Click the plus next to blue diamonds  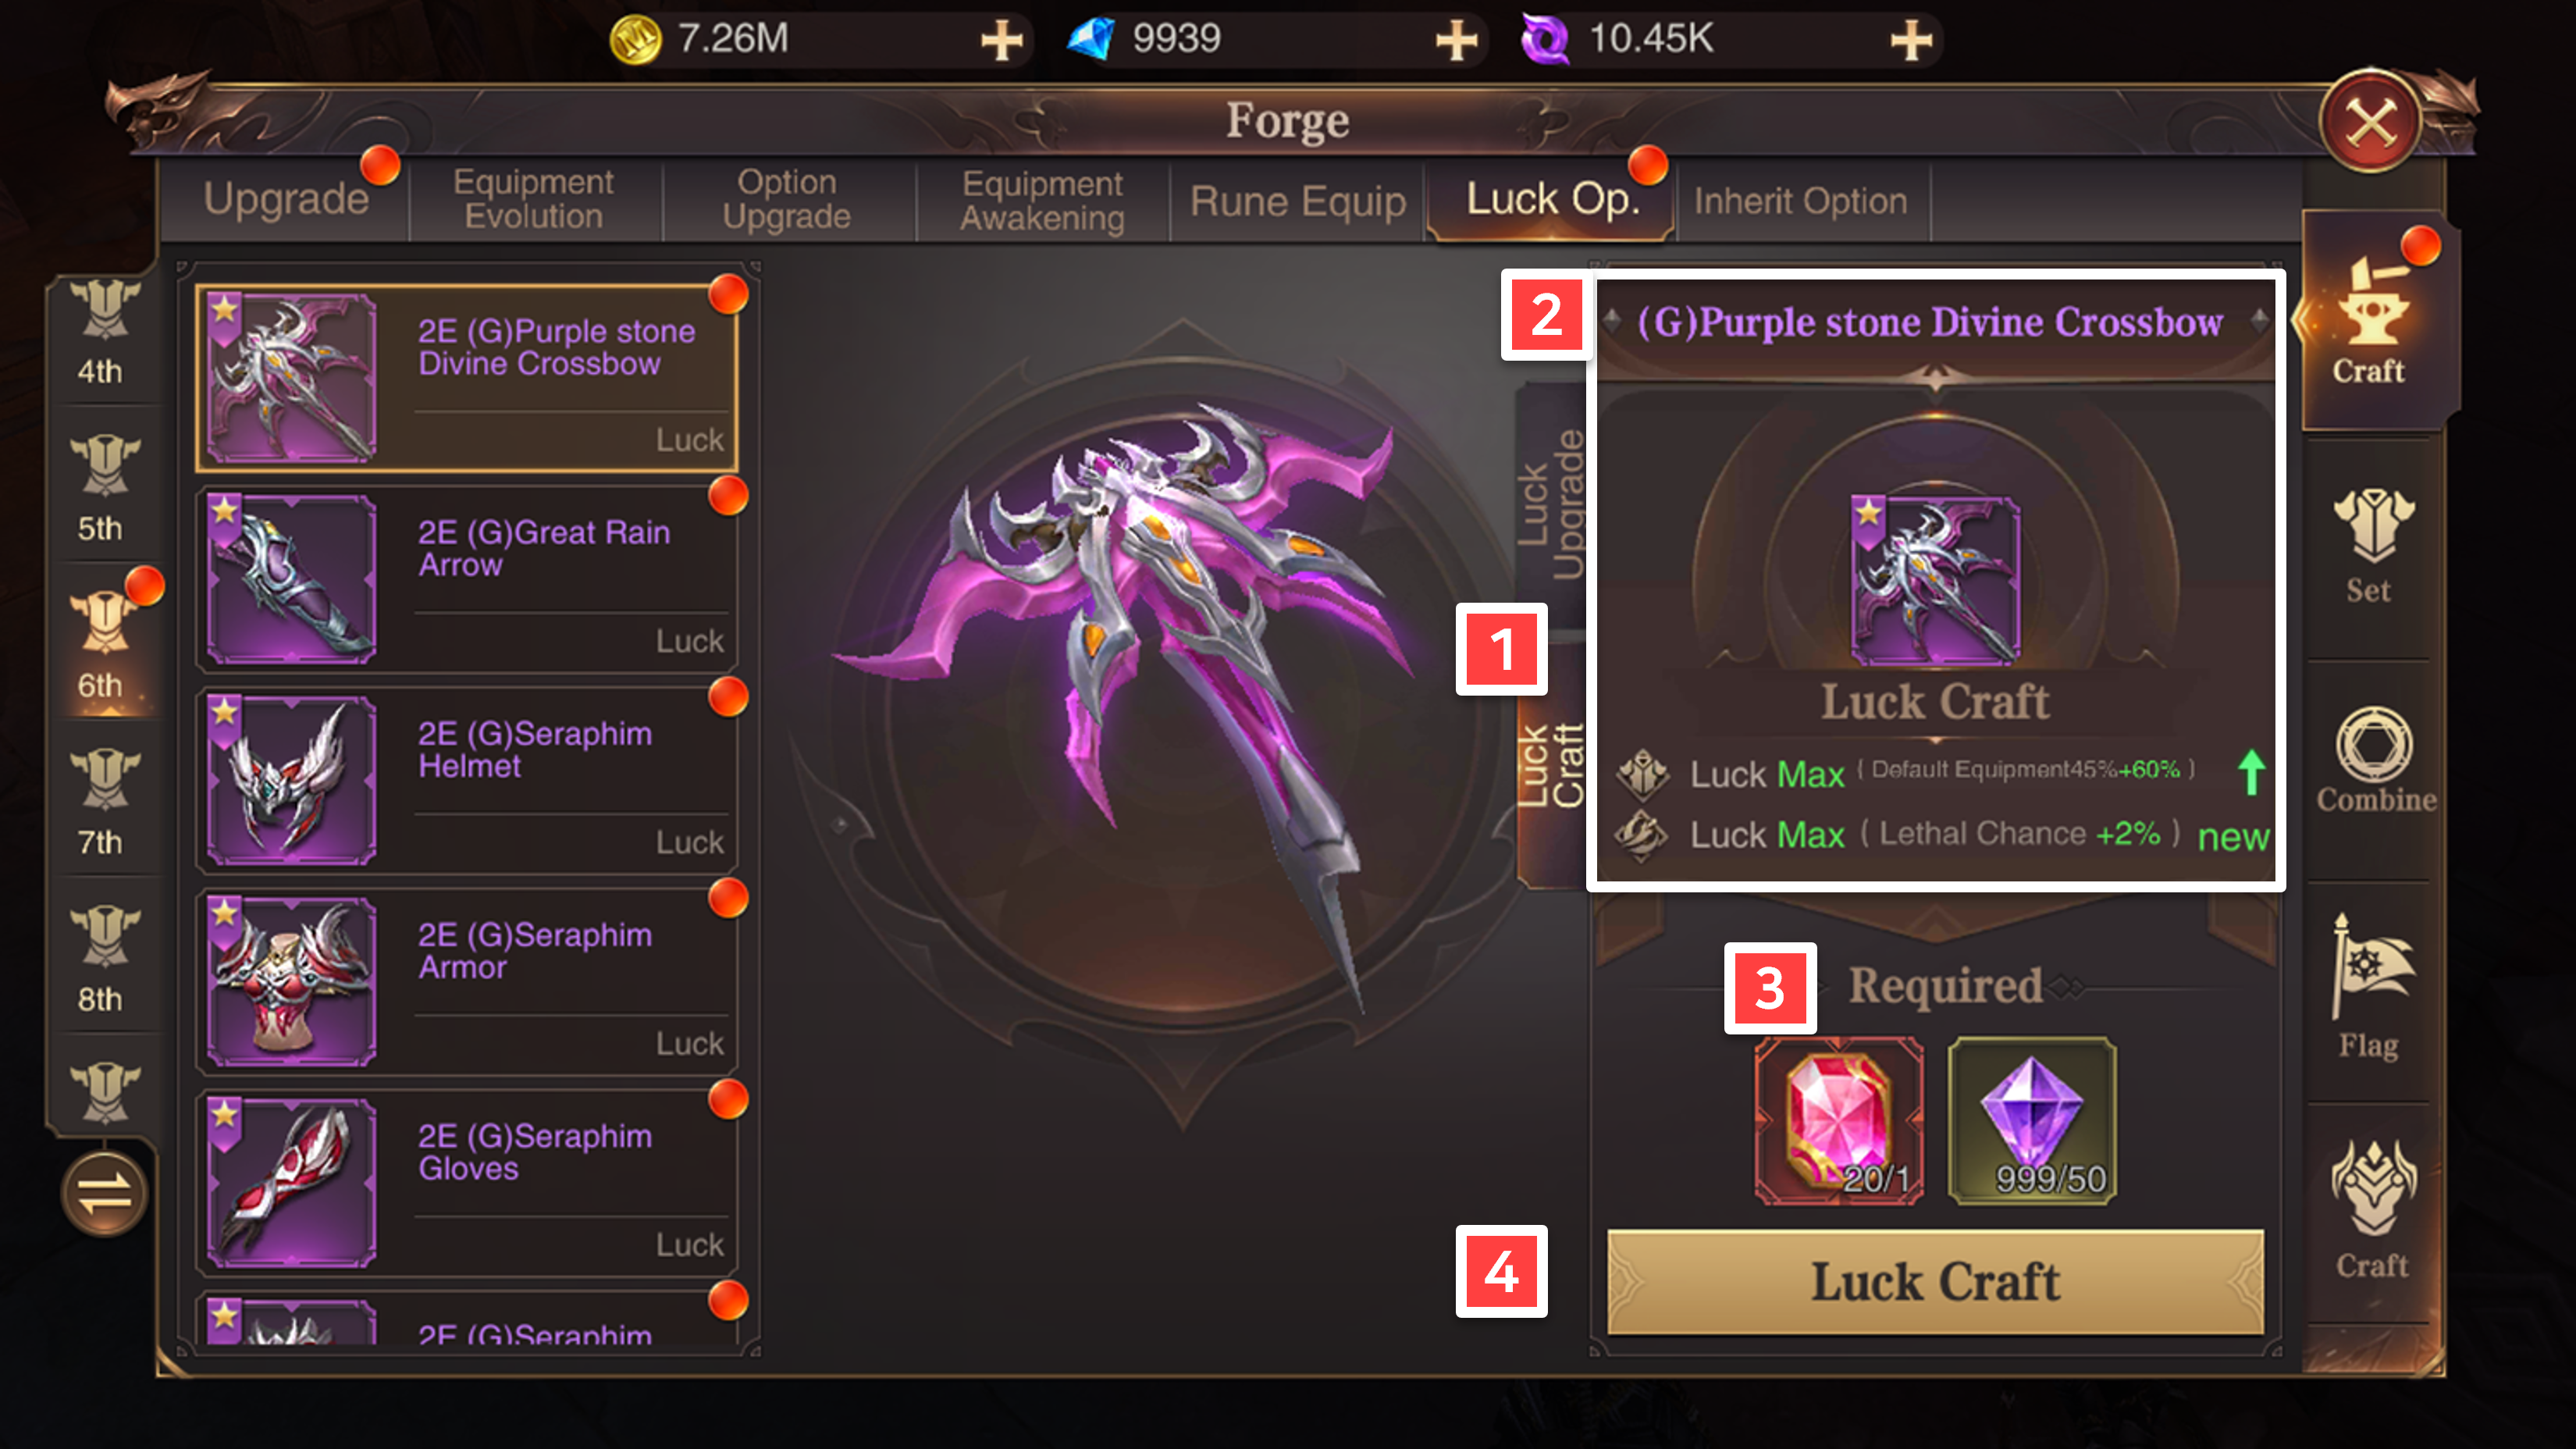tap(1456, 41)
